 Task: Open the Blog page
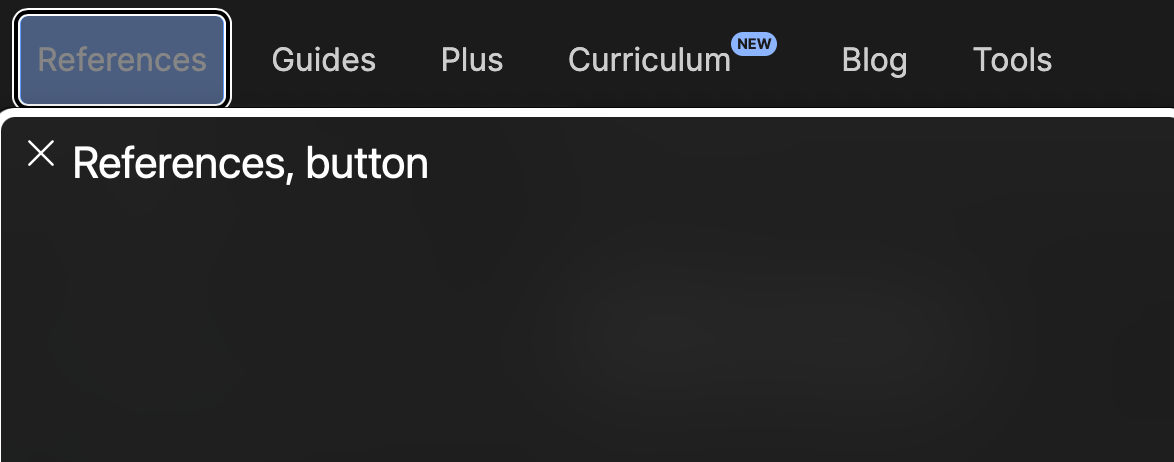pos(875,60)
